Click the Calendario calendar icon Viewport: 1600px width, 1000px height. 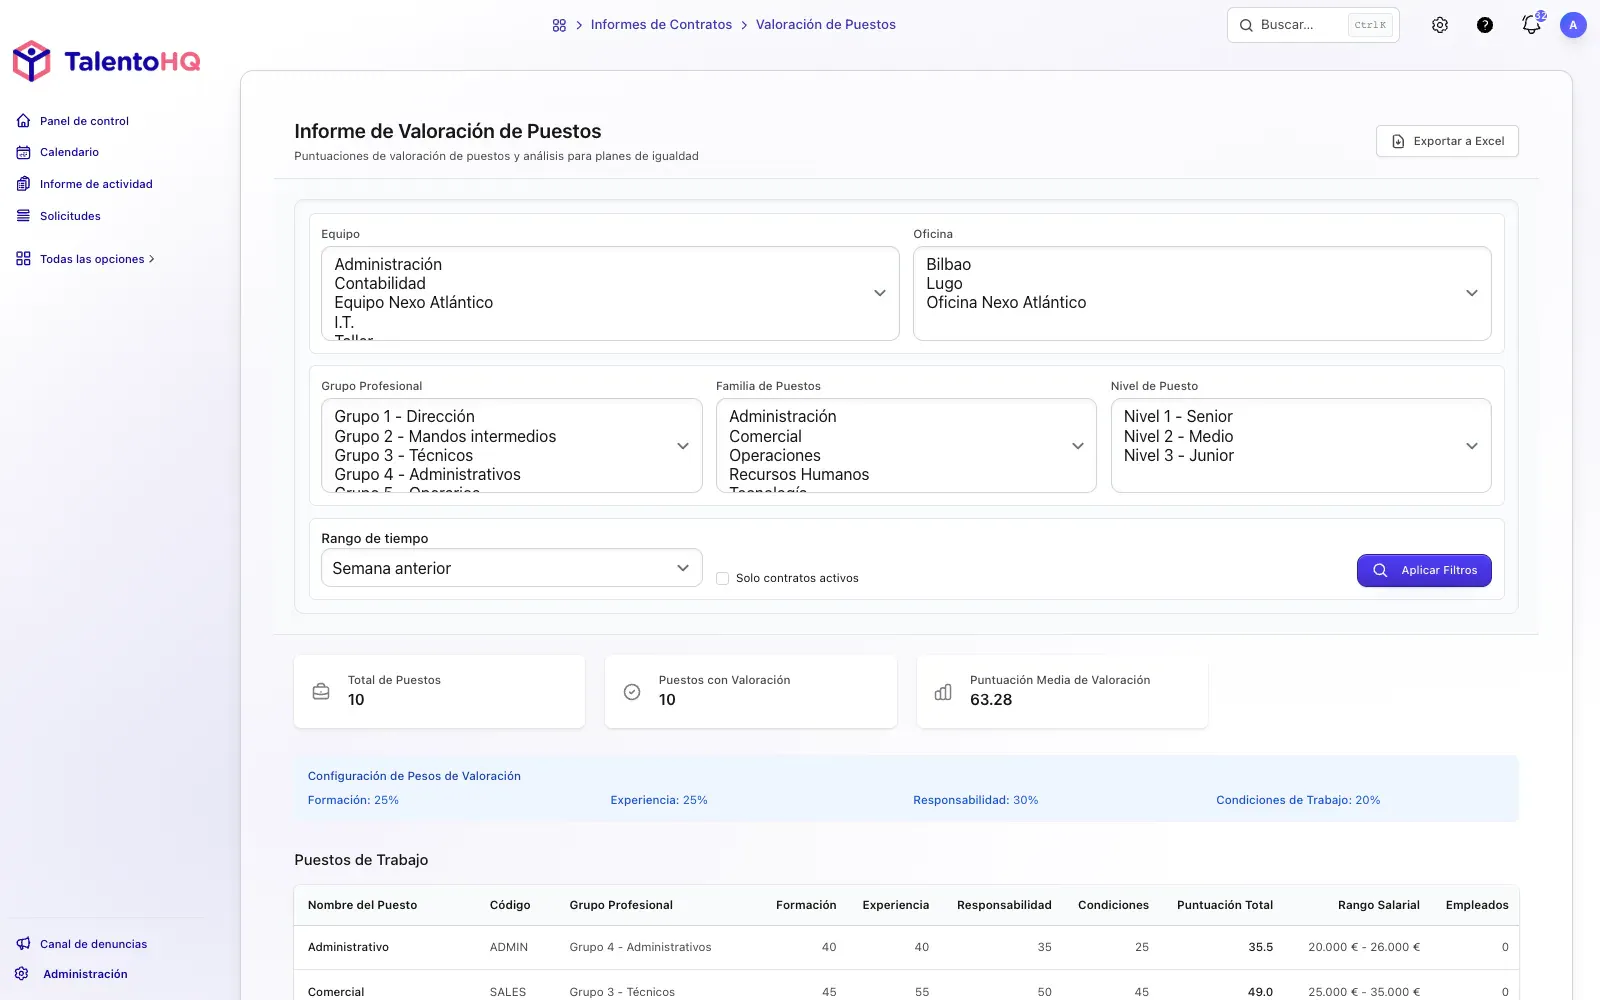[23, 152]
